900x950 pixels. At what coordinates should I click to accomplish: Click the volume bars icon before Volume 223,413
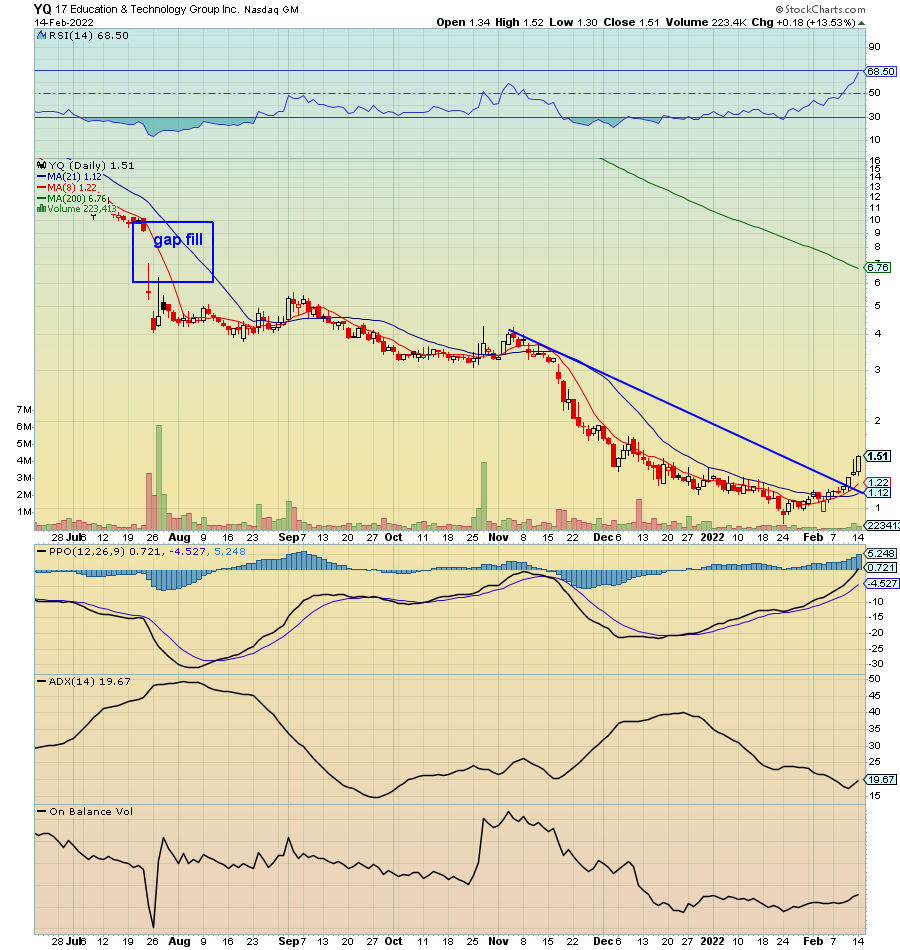click(41, 208)
